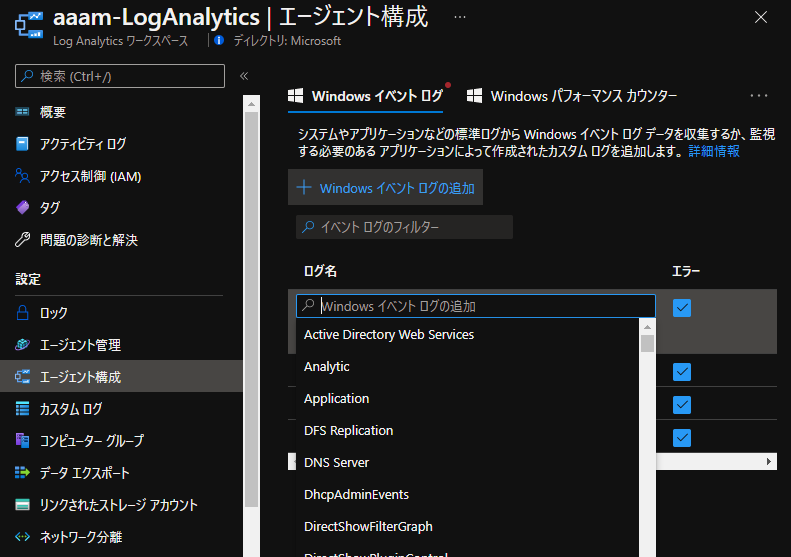Click the エージェント構成 sidebar icon
The image size is (791, 557).
tap(22, 376)
